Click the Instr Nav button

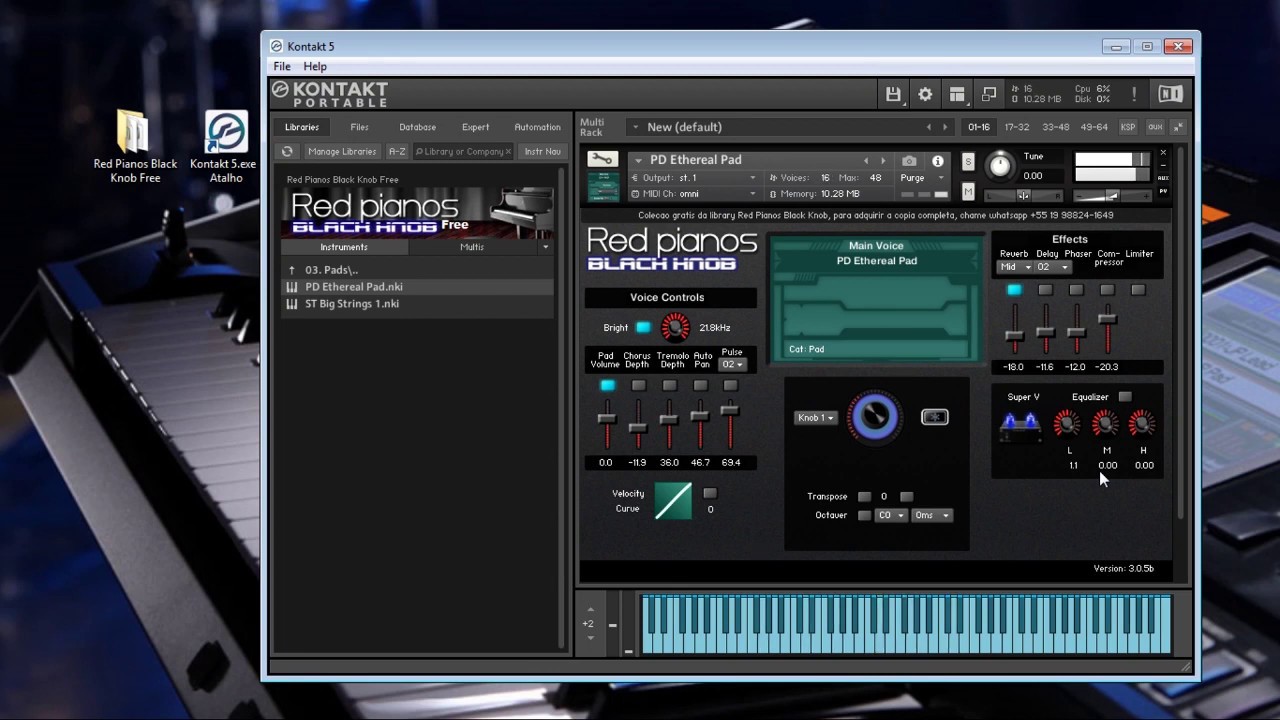542,152
